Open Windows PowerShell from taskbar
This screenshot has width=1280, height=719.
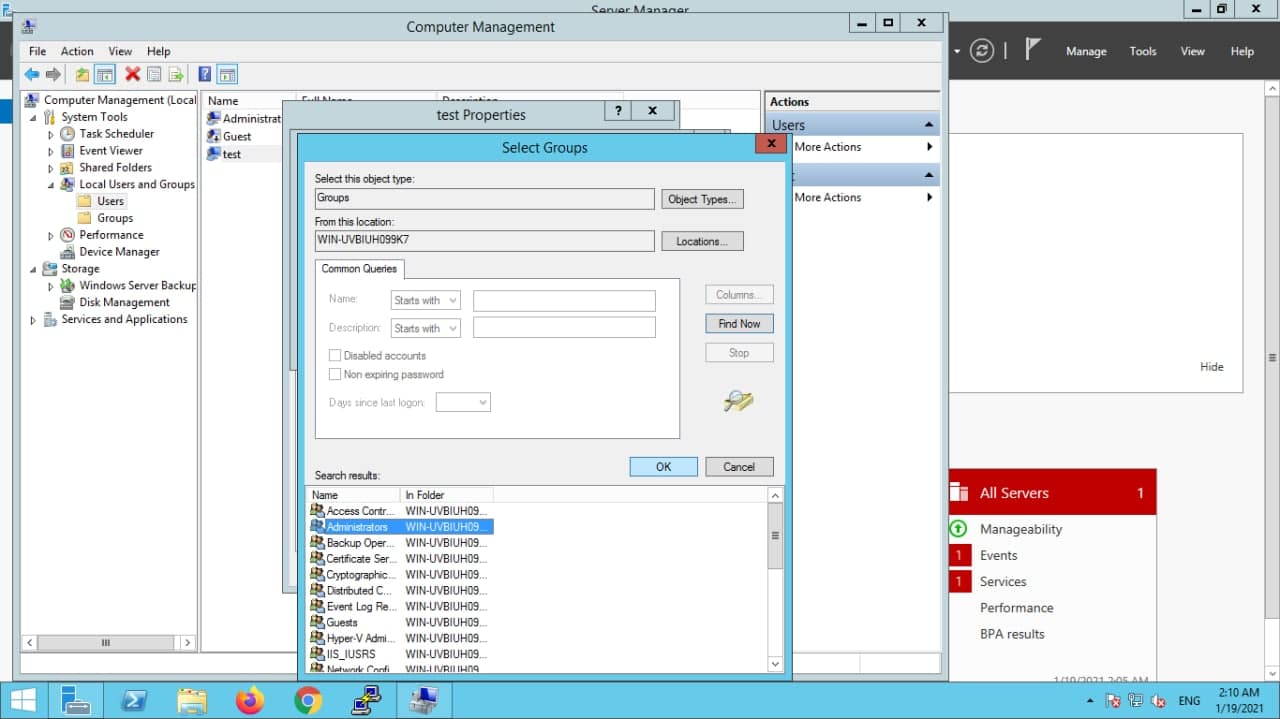point(134,701)
